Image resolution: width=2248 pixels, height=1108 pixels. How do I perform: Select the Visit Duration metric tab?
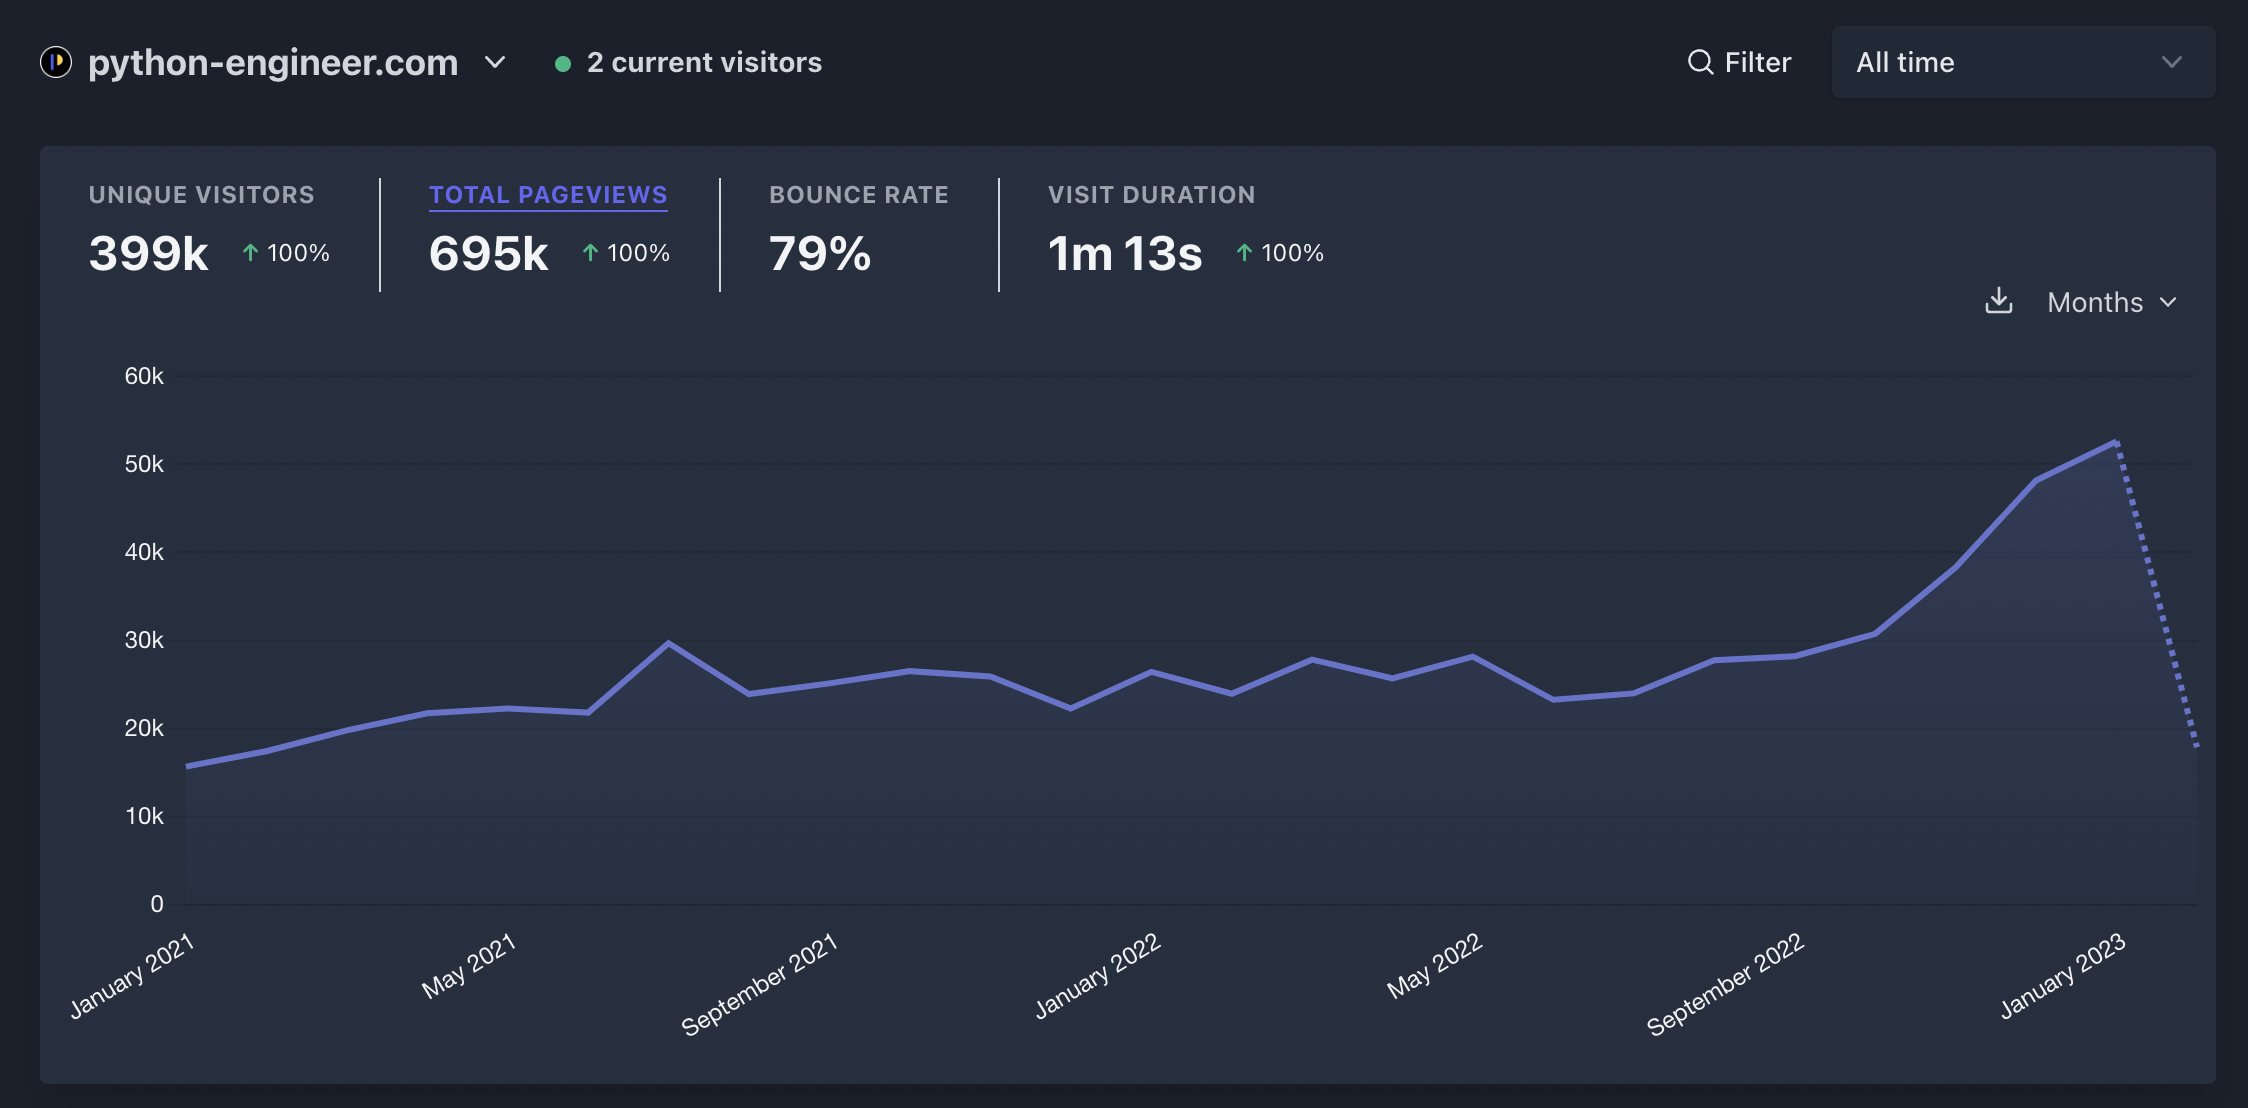(1151, 195)
